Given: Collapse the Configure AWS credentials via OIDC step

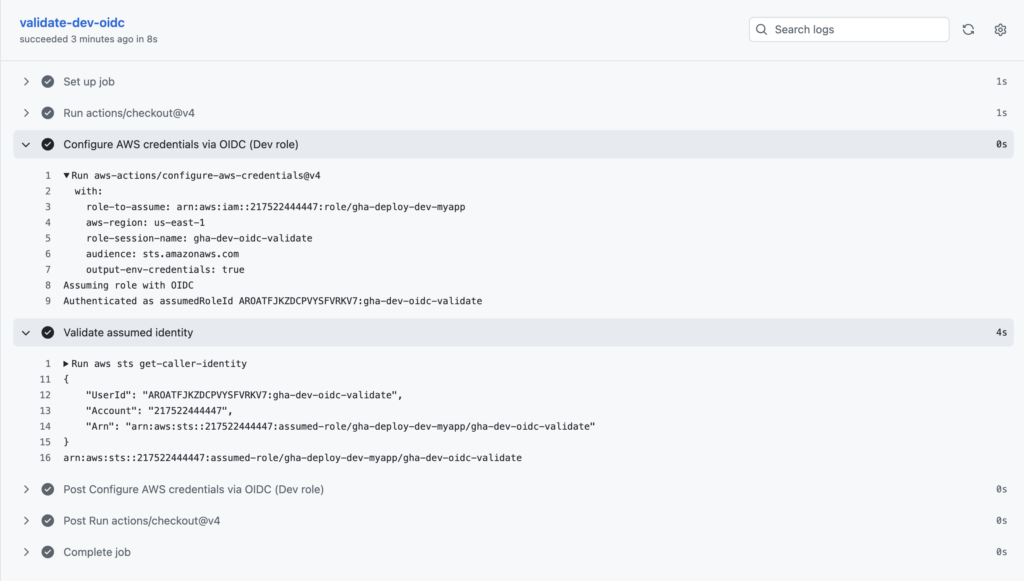Looking at the screenshot, I should tap(26, 143).
